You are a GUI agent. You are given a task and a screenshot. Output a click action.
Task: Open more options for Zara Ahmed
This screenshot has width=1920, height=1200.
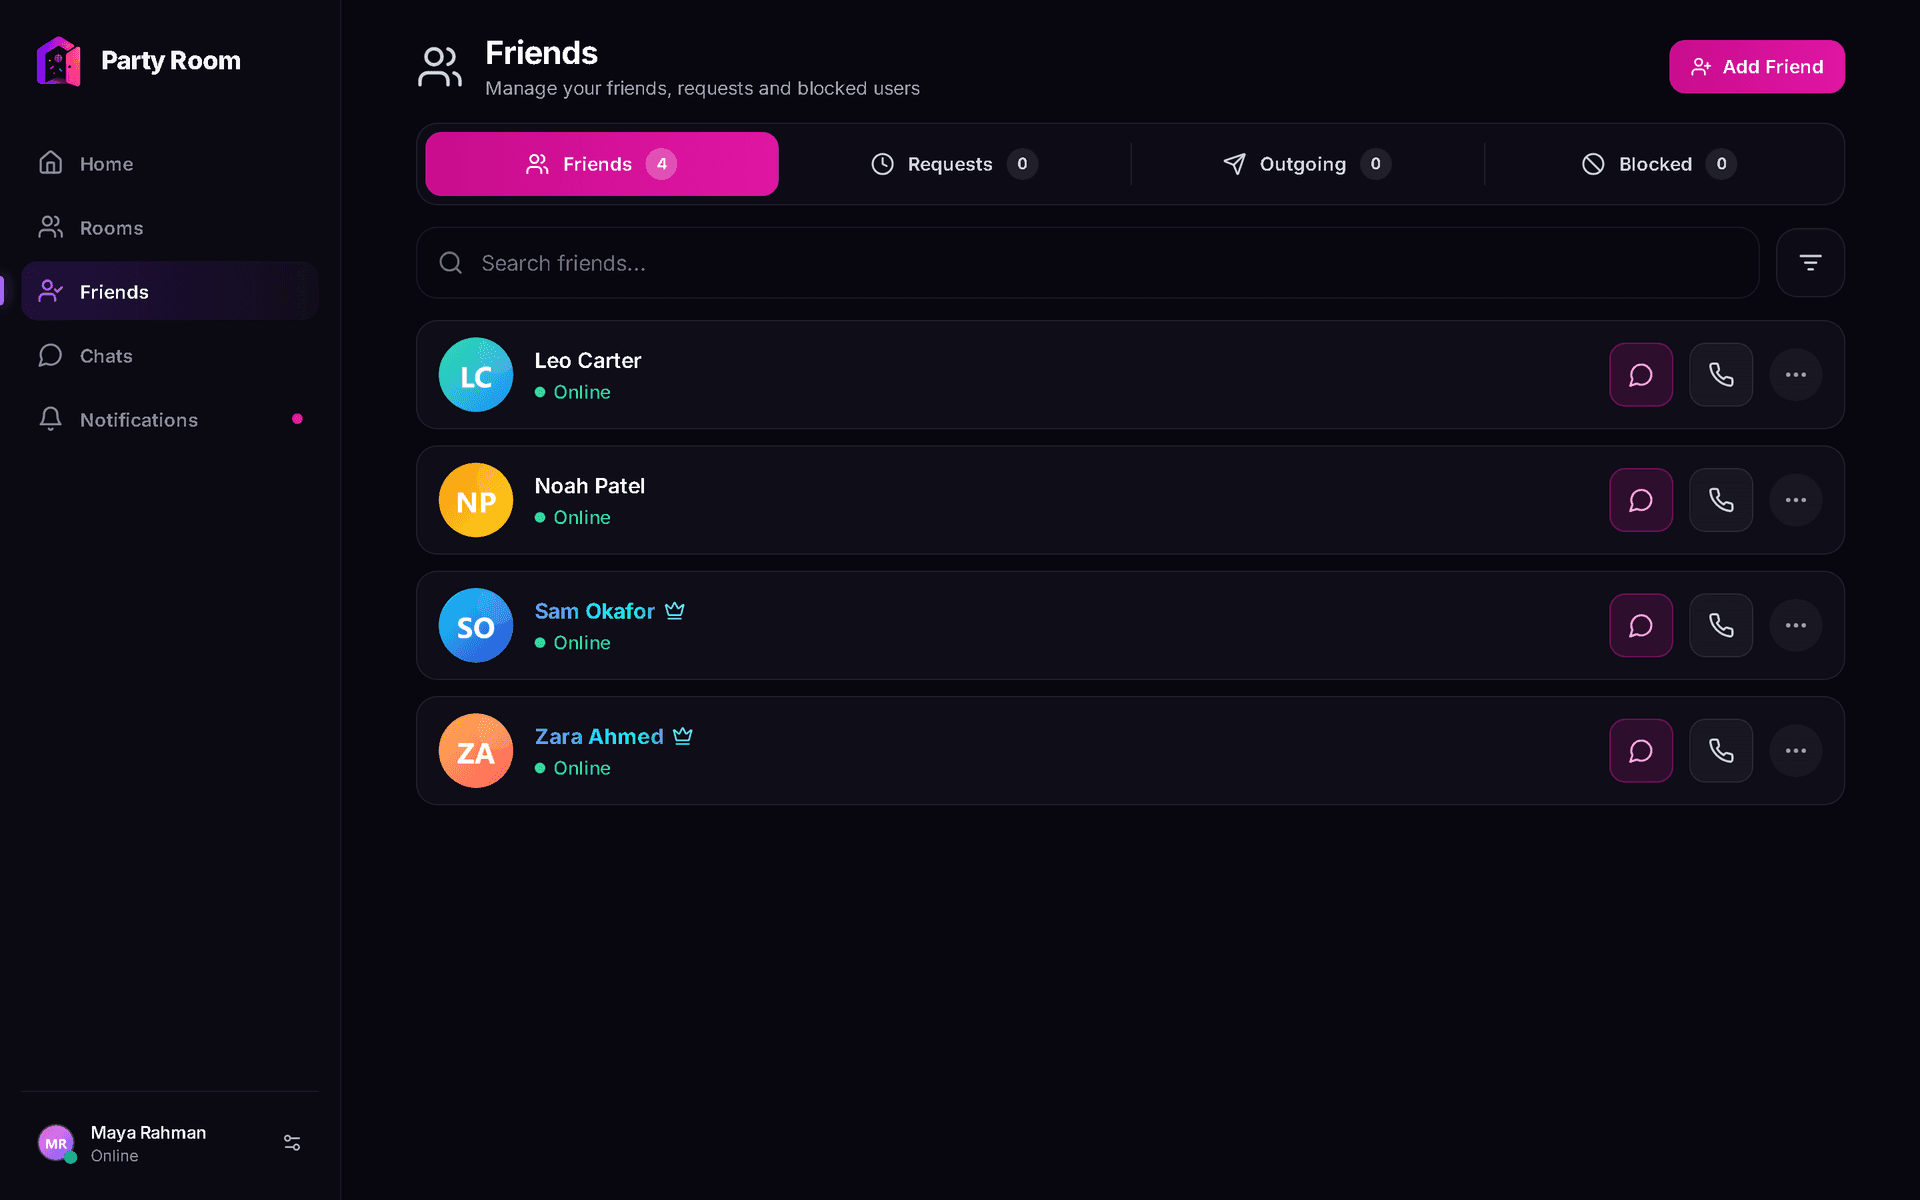tap(1795, 750)
